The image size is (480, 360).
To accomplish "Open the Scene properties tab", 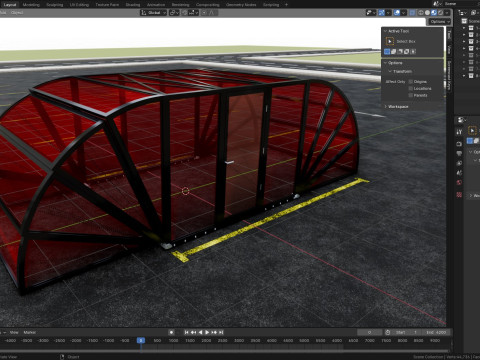I will point(459,173).
